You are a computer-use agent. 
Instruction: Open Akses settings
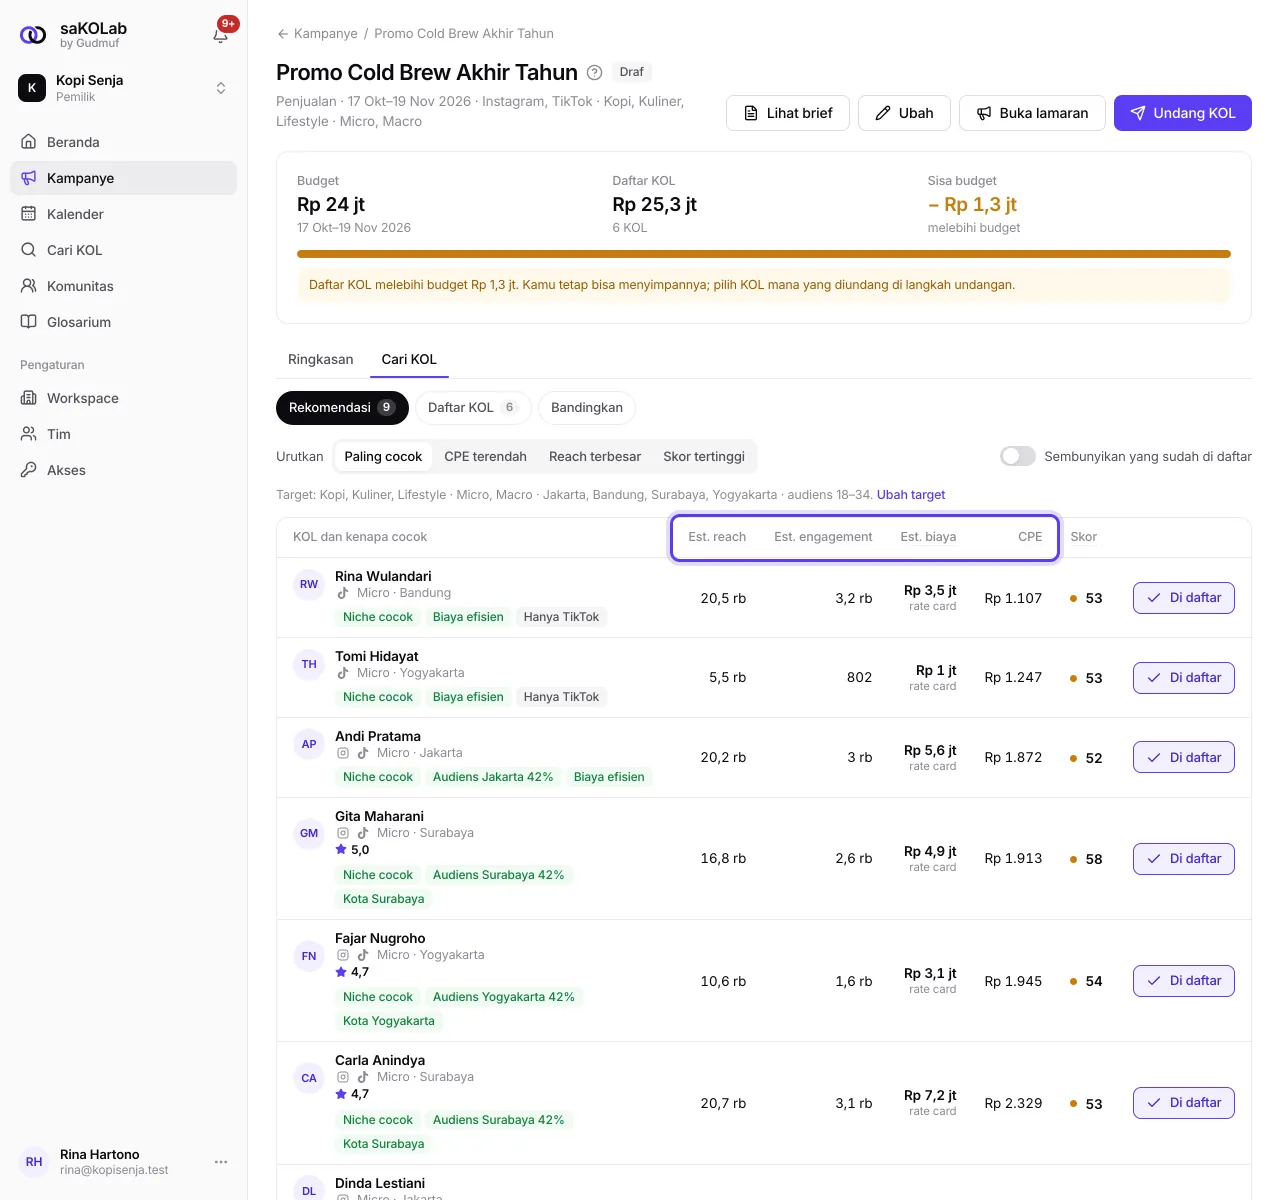123,470
